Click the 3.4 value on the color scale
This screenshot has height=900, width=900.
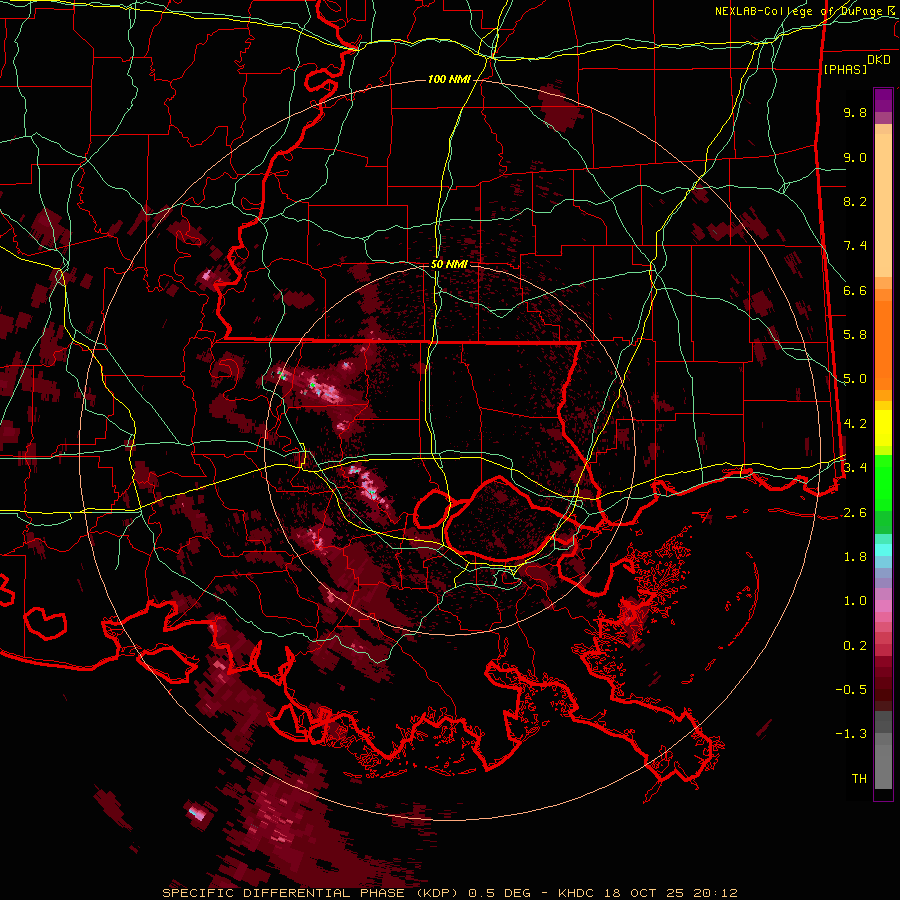click(855, 468)
